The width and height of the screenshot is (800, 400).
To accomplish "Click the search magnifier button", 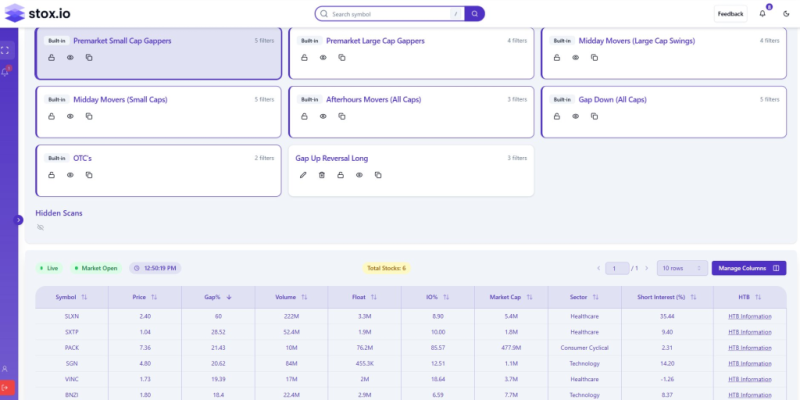I will pyautogui.click(x=475, y=14).
